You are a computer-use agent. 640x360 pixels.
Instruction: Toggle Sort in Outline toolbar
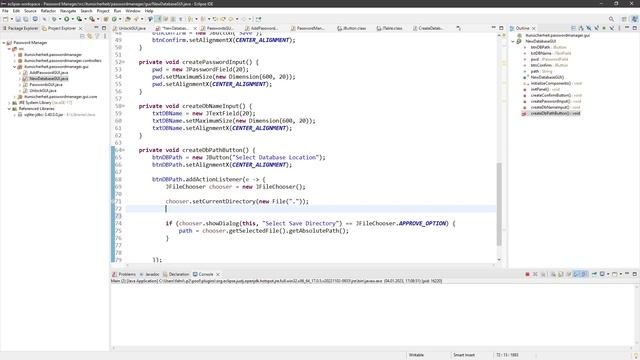point(581,28)
